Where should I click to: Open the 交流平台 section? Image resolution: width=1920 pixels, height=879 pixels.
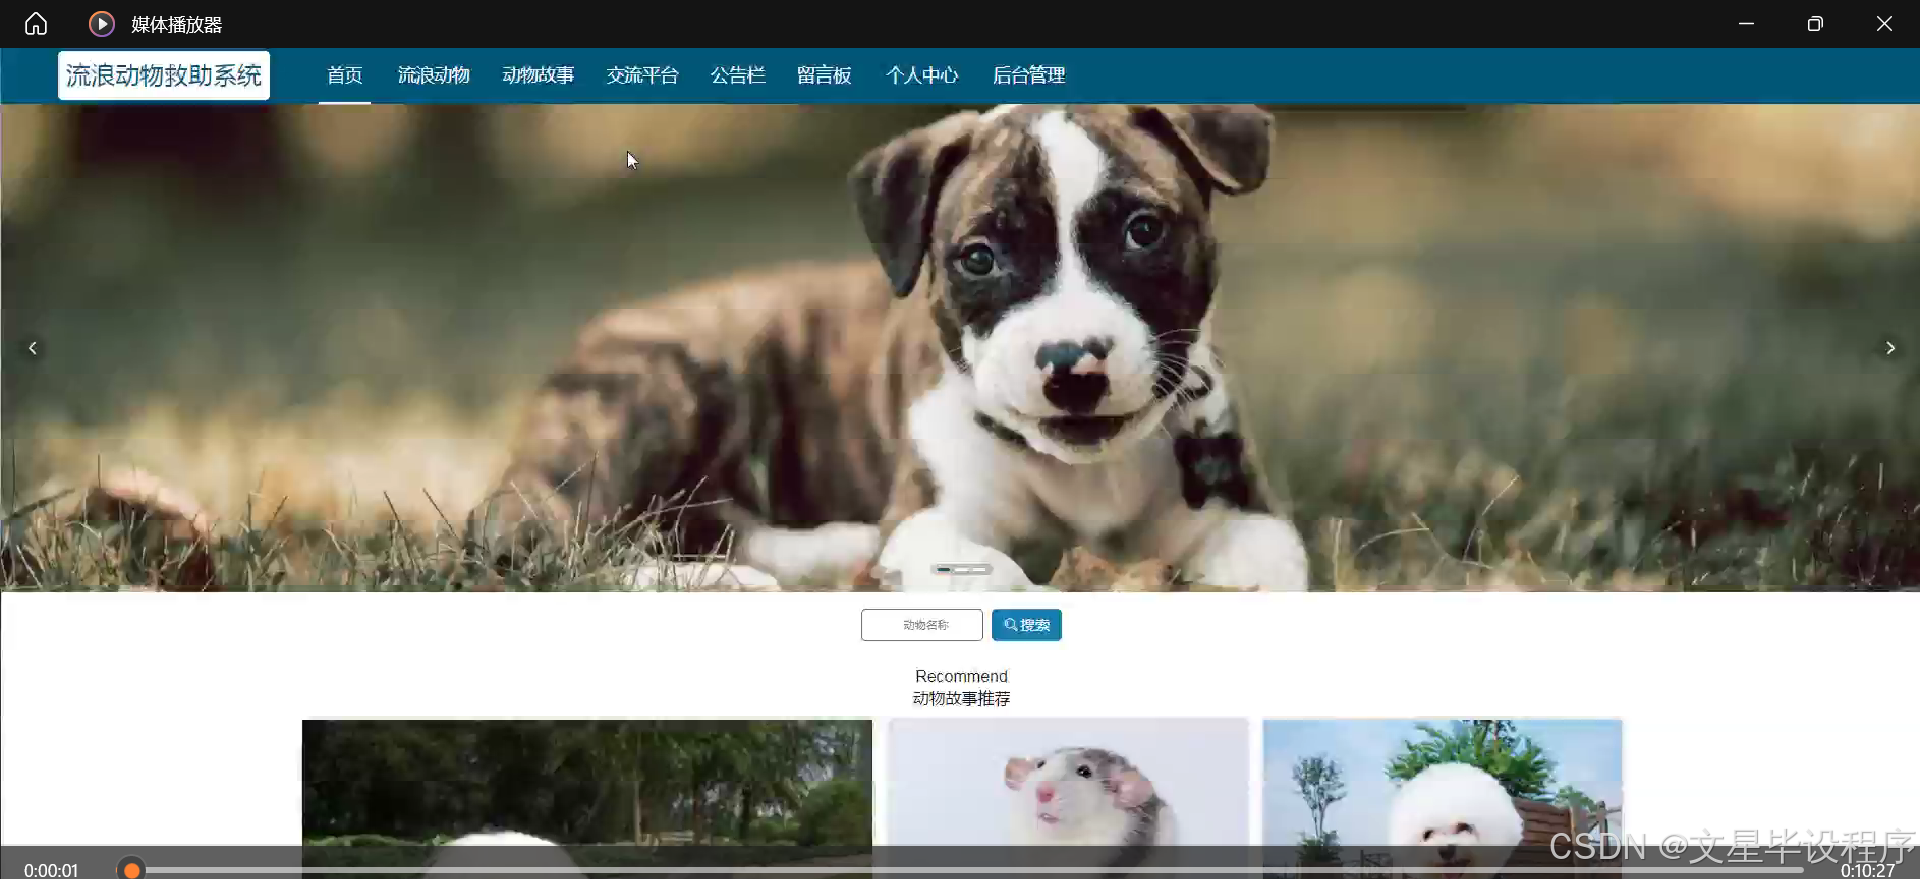(642, 75)
